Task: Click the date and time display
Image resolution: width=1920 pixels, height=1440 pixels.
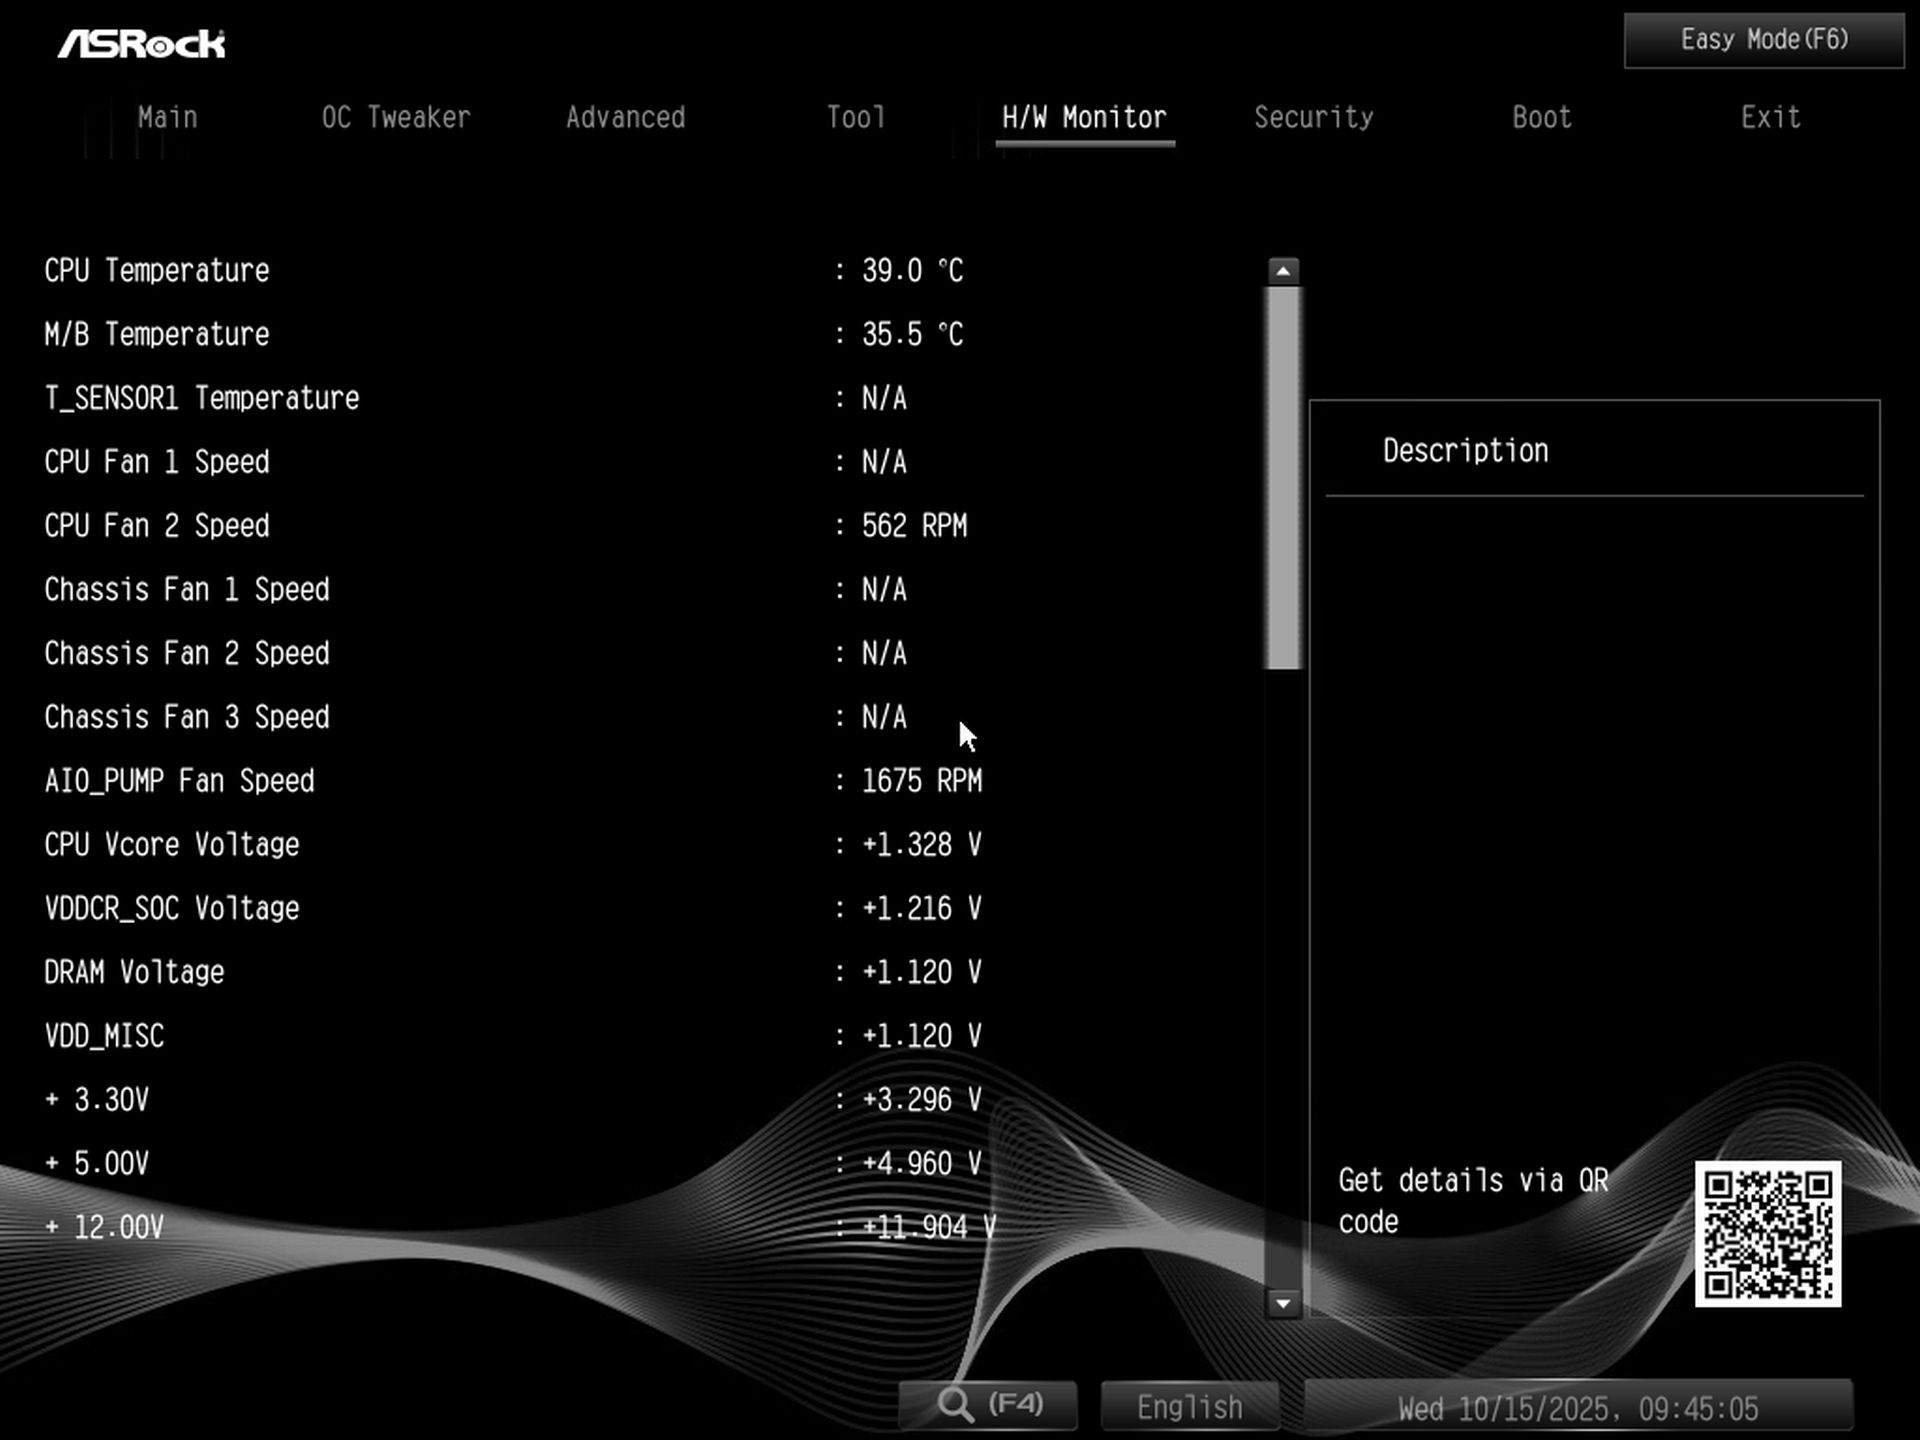Action: (1577, 1408)
